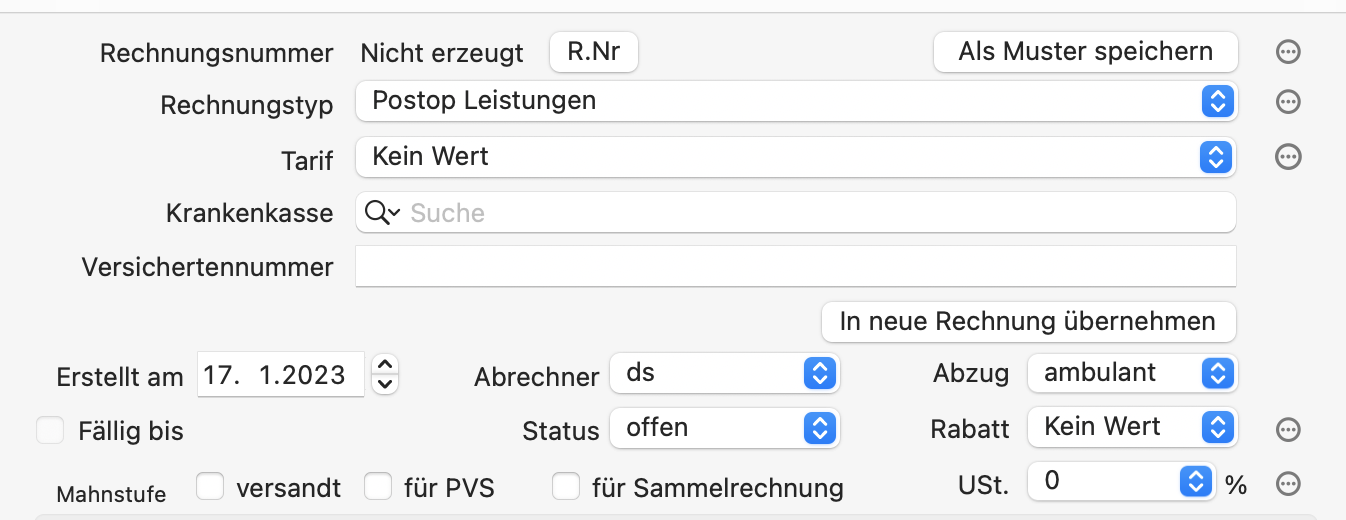The width and height of the screenshot is (1346, 520).
Task: Click In neue Rechnung übernehmen
Action: click(x=1028, y=322)
